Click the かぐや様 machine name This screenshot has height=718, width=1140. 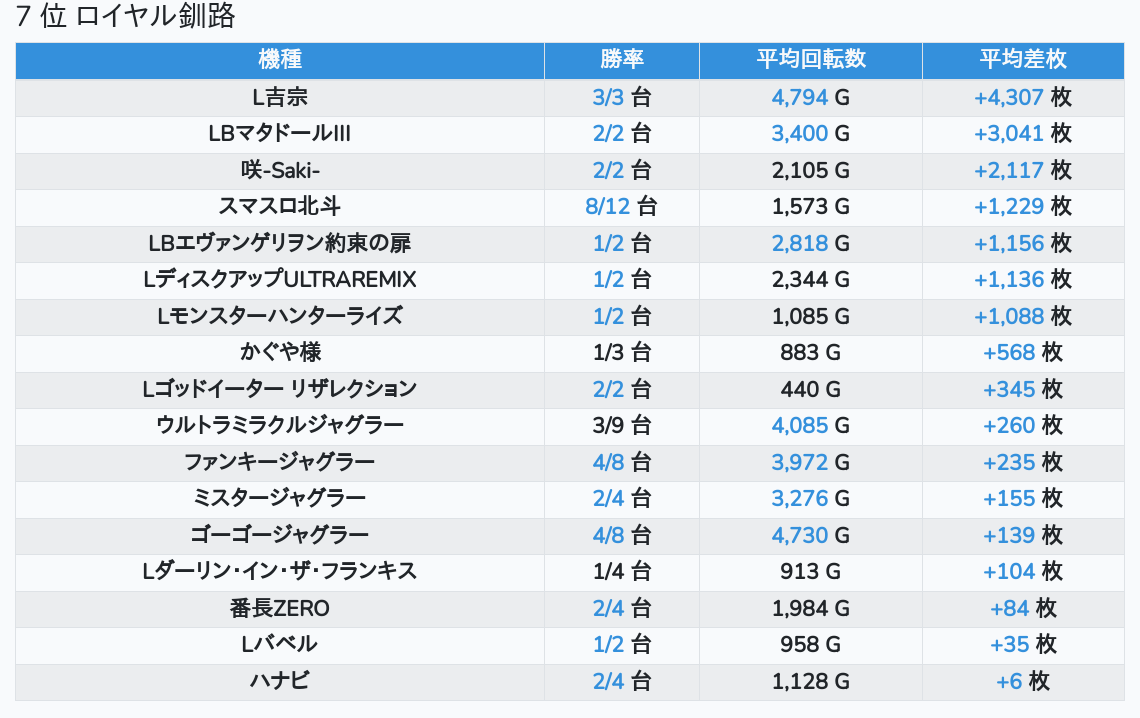280,353
